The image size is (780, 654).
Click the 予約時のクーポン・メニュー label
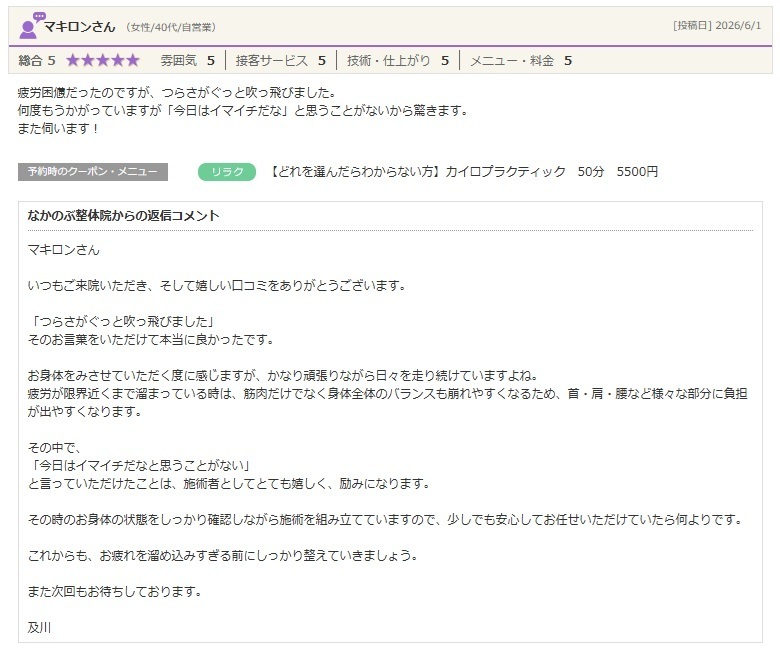click(93, 172)
